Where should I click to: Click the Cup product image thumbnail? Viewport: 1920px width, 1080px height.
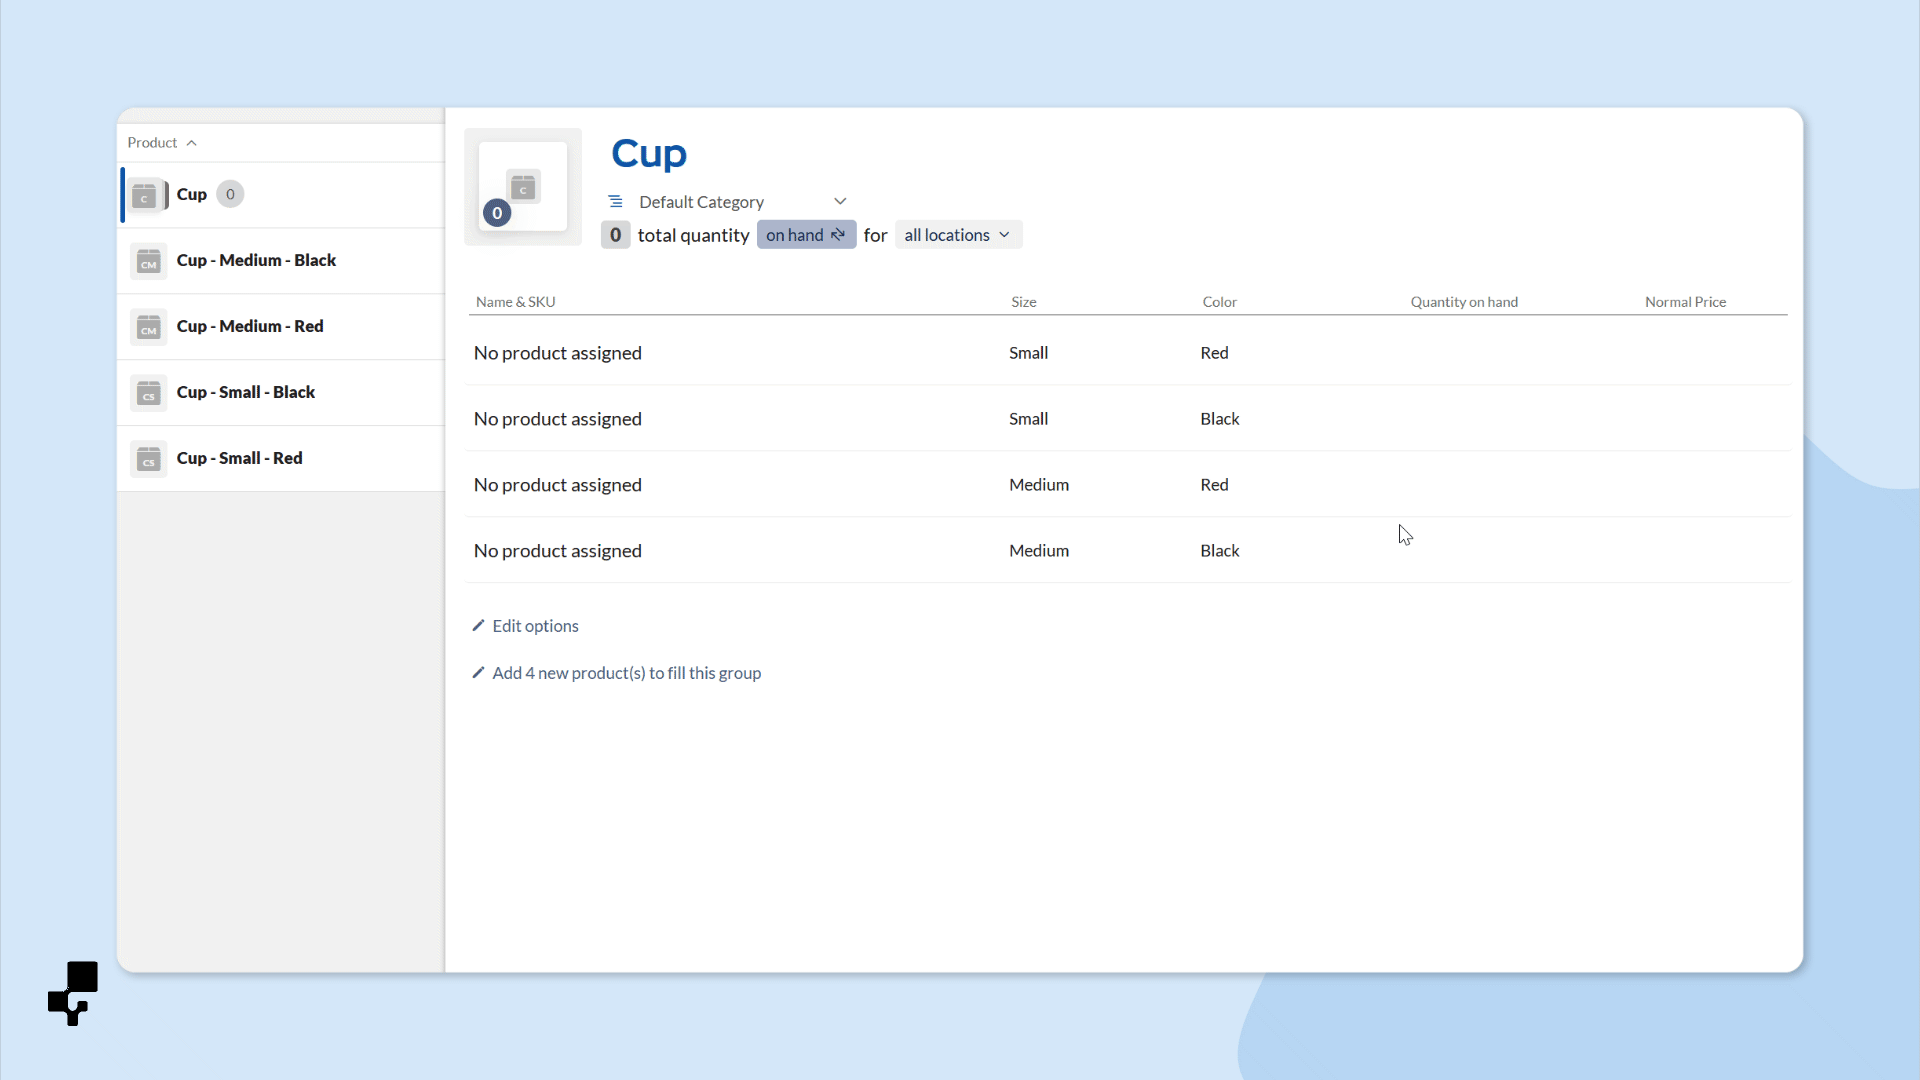tap(522, 187)
